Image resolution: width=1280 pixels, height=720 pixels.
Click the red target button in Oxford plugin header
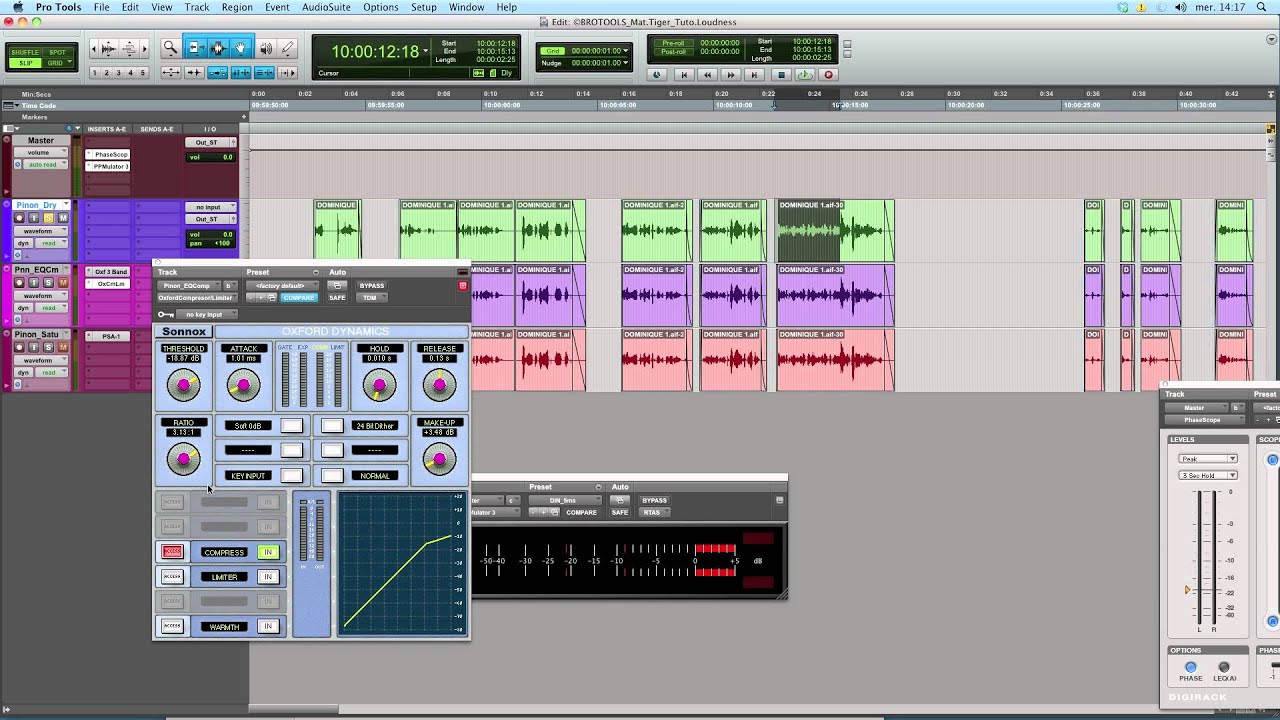click(462, 286)
